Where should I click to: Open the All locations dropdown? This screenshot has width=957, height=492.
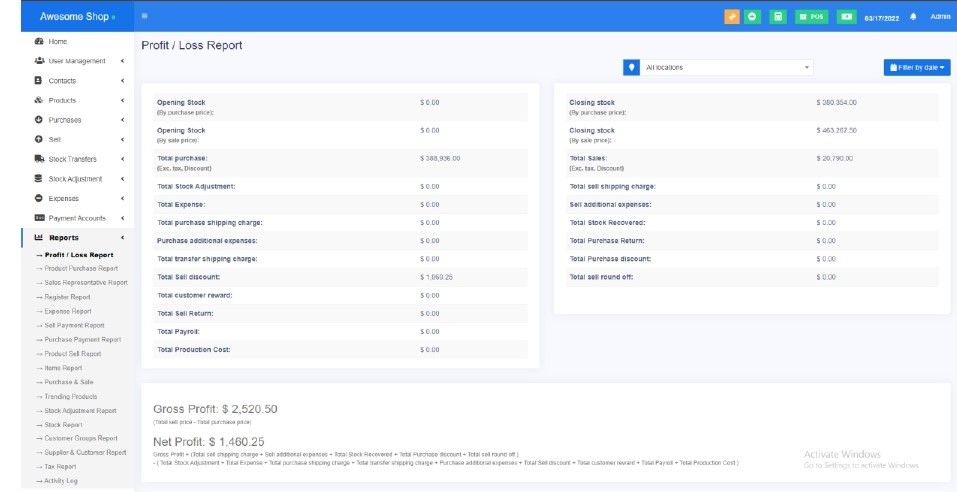click(x=727, y=67)
